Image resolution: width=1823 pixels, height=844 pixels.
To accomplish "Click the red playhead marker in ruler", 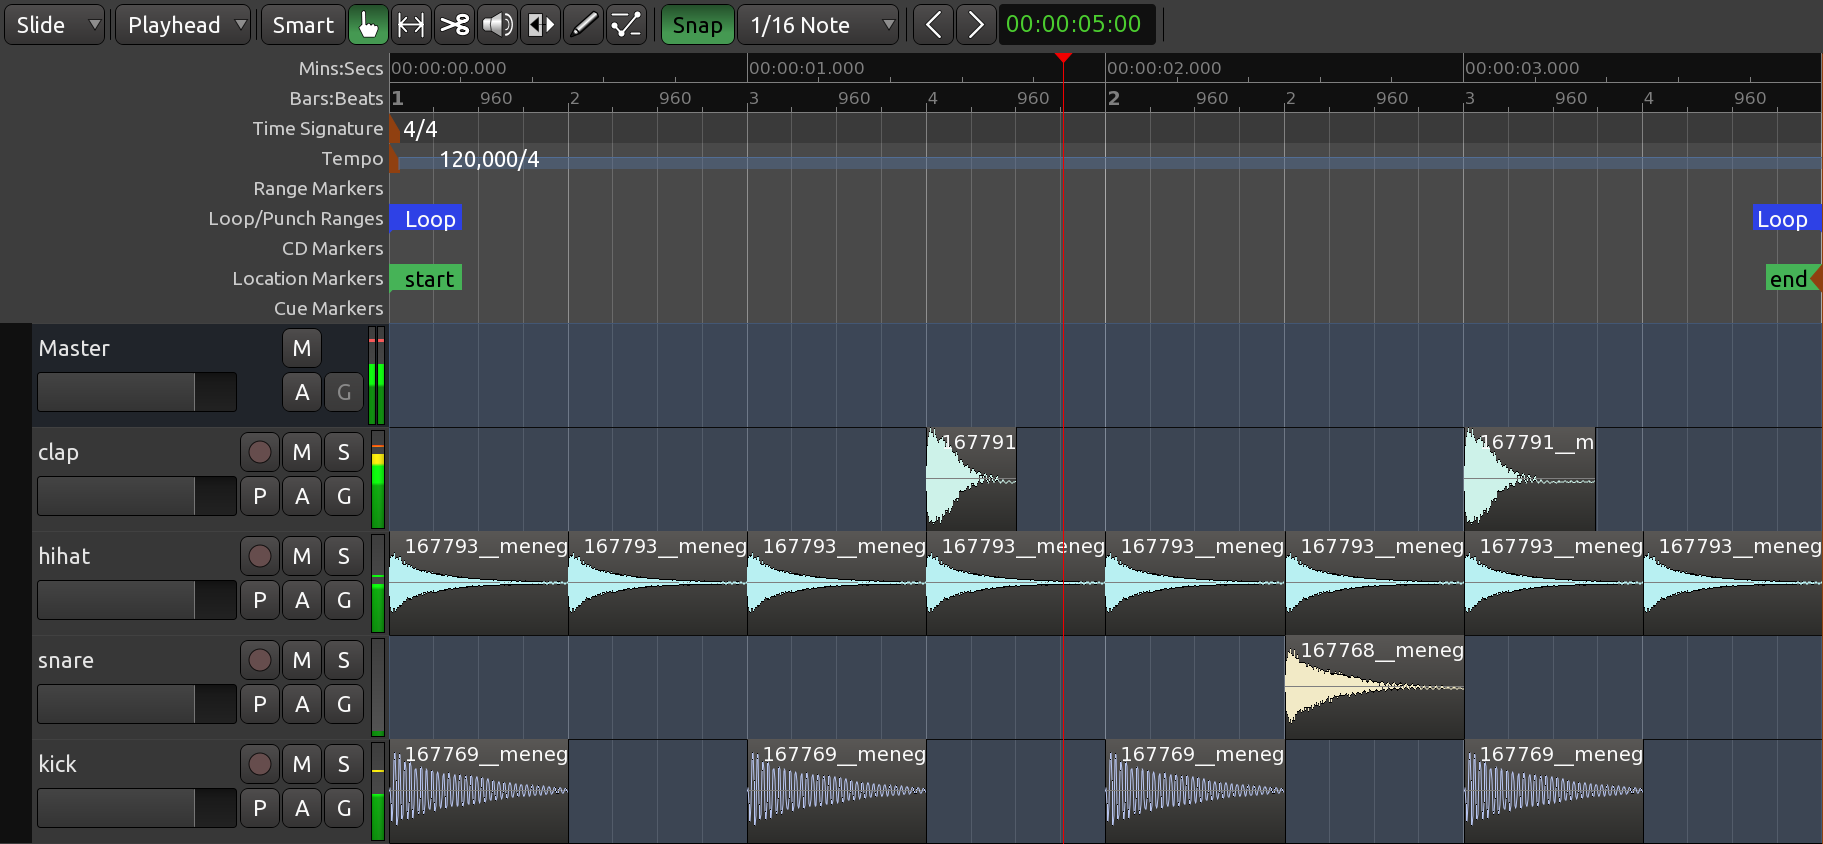I will pos(1063,58).
